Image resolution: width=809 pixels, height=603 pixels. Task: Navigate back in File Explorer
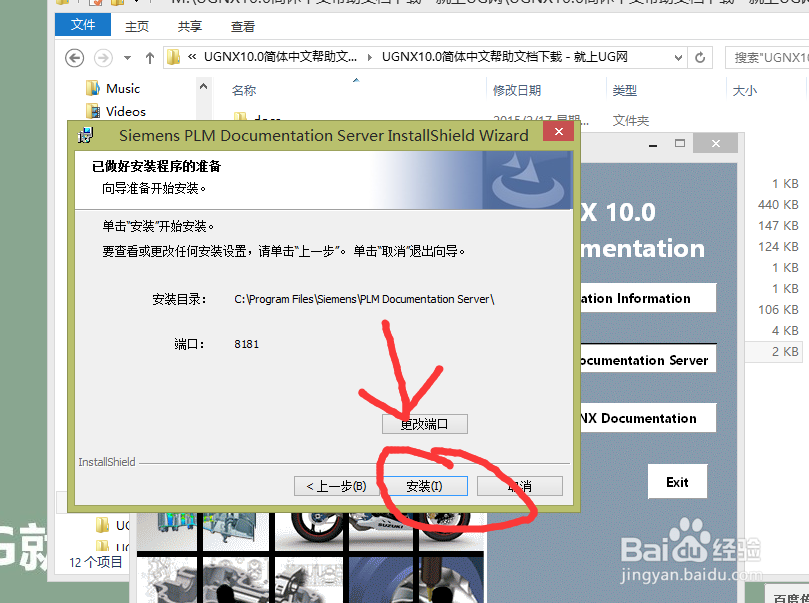click(74, 58)
